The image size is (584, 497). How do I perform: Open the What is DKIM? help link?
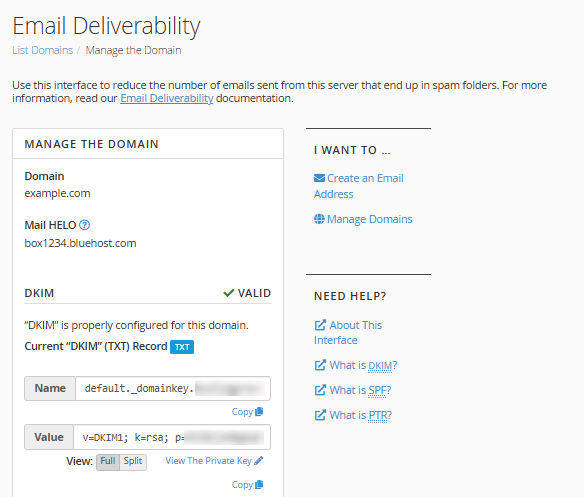tap(363, 365)
